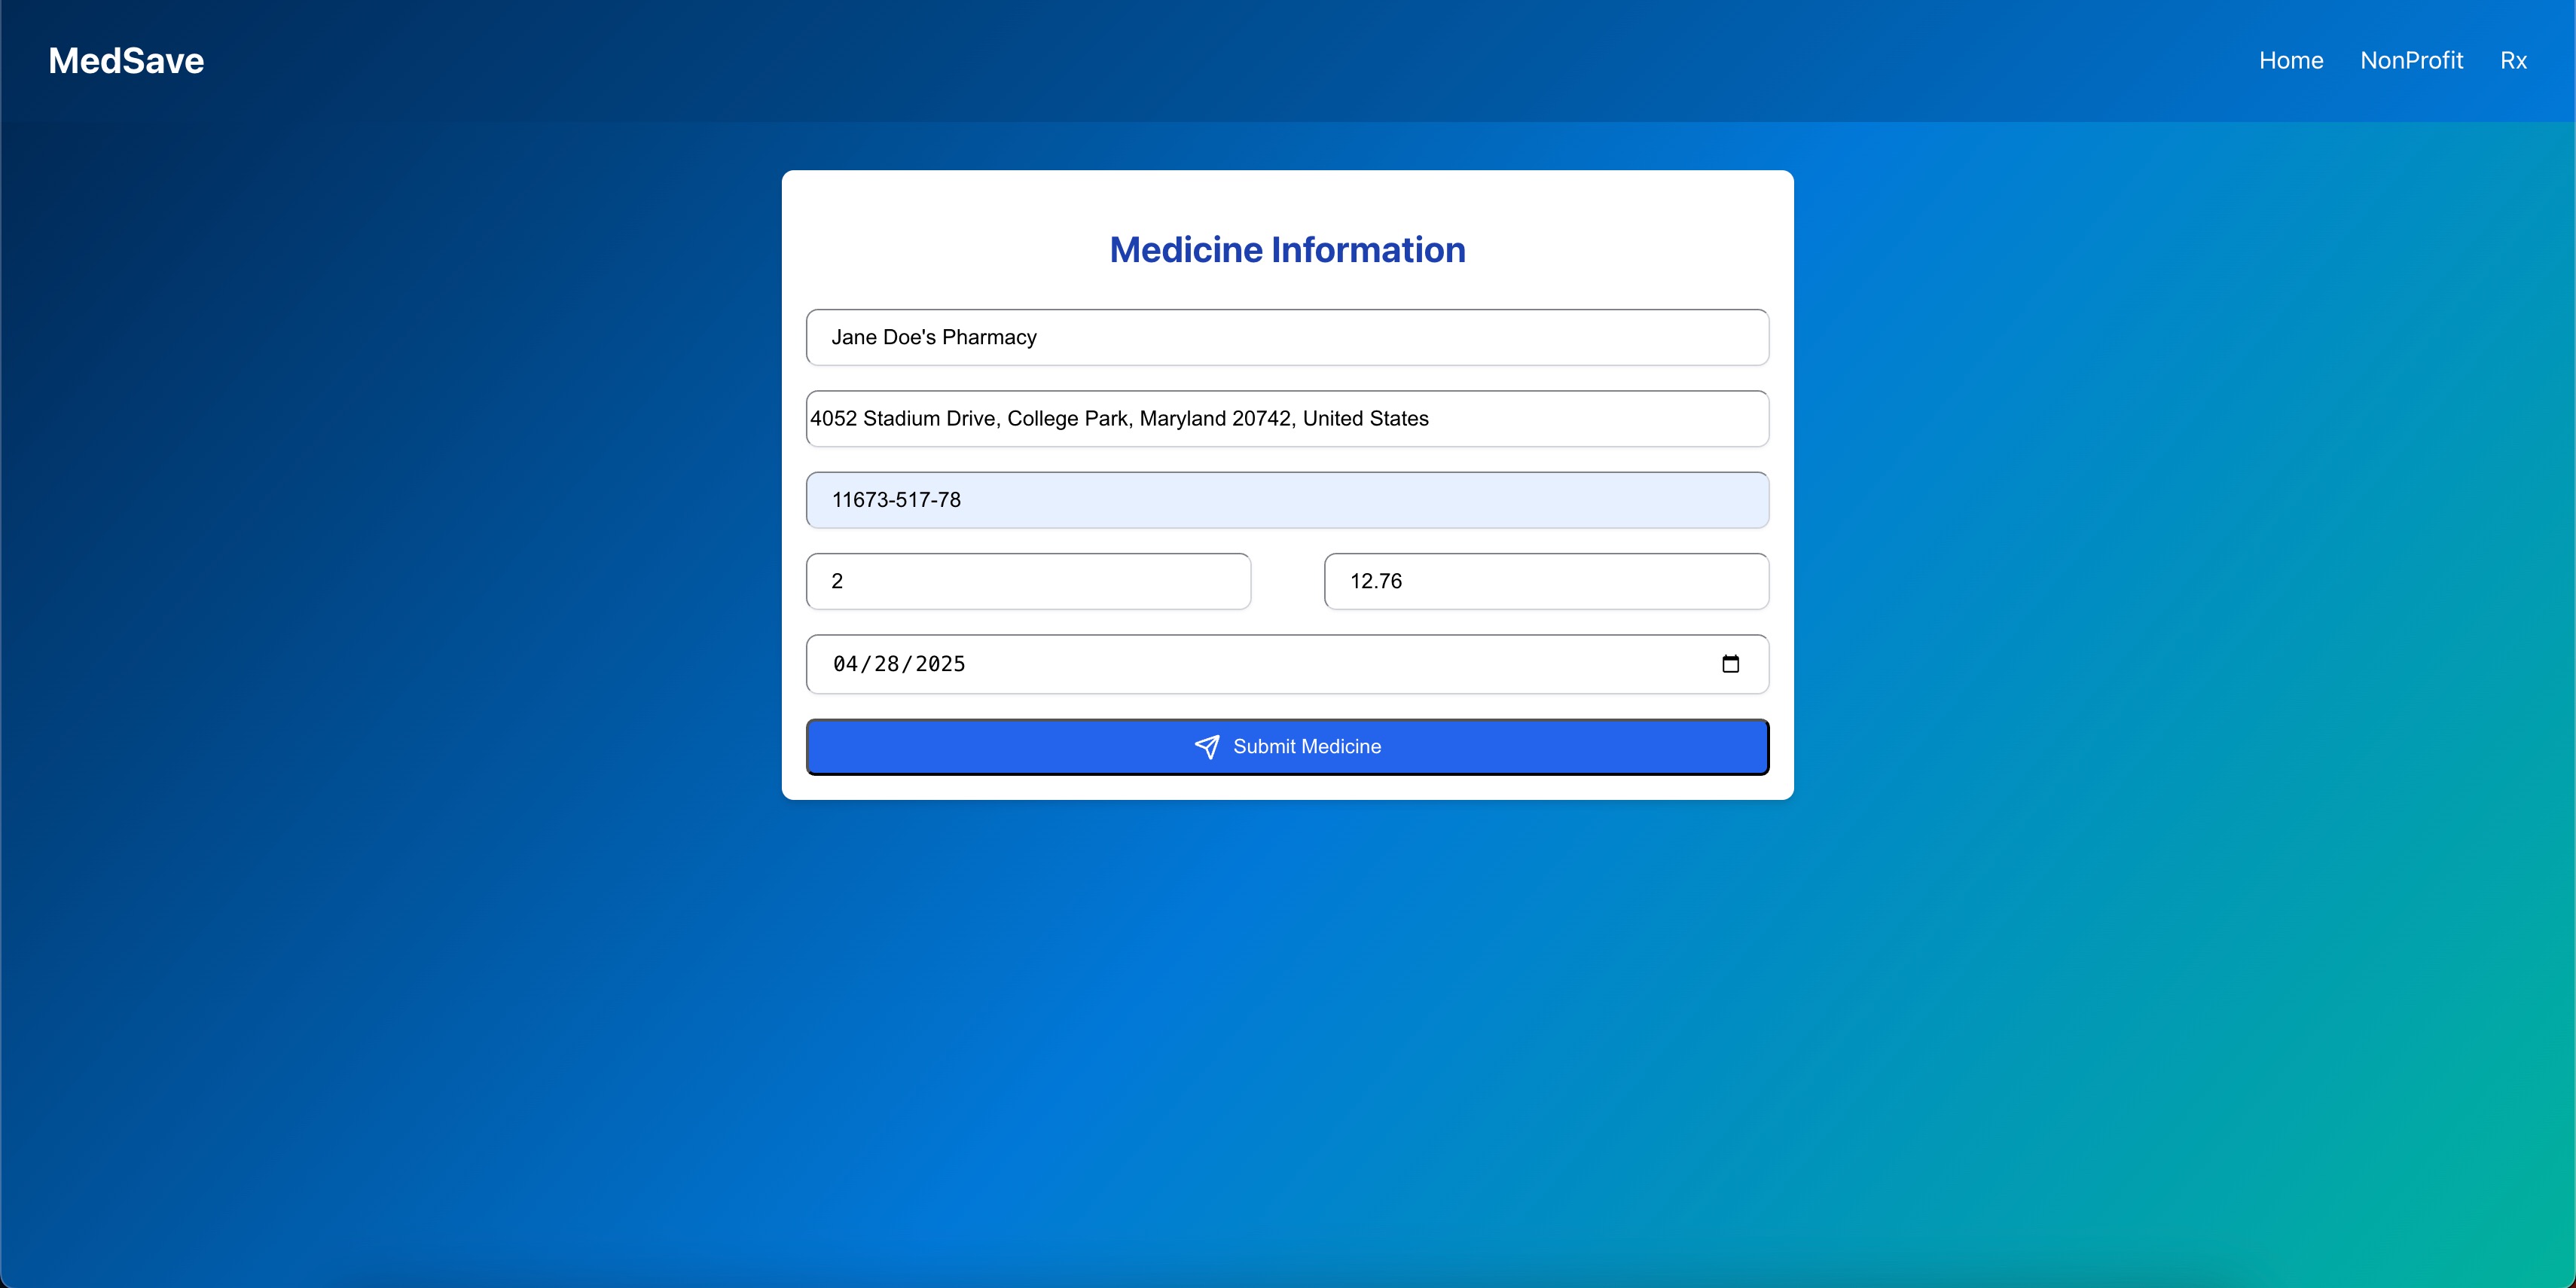Click the MedSave logo
The width and height of the screenshot is (2576, 1288).
[x=126, y=61]
